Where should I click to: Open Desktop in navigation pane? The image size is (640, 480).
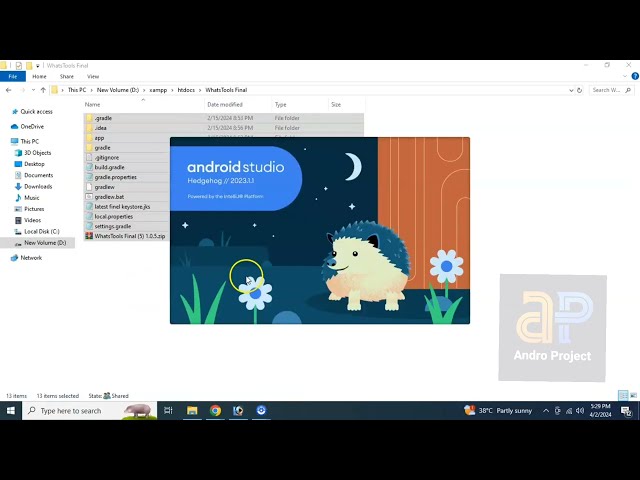pyautogui.click(x=30, y=164)
